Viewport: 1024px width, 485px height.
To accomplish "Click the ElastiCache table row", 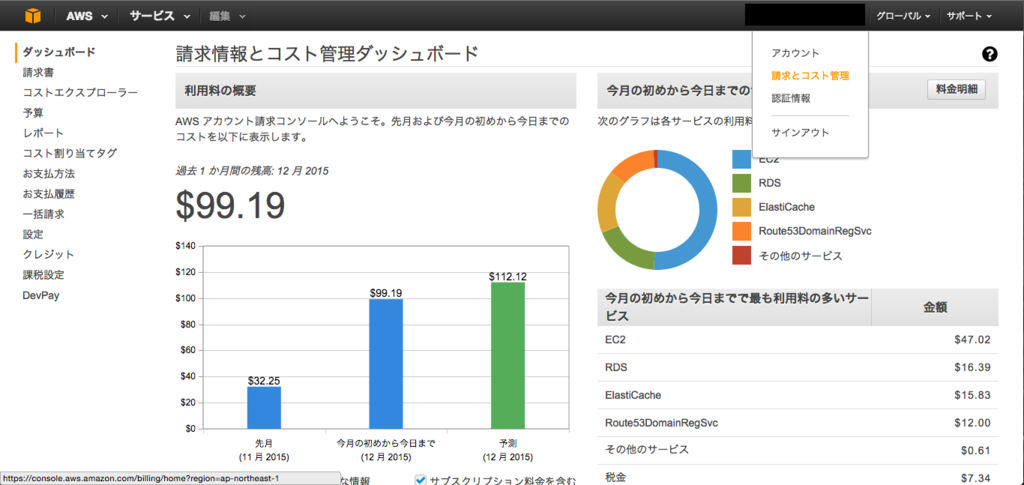I will pos(797,395).
